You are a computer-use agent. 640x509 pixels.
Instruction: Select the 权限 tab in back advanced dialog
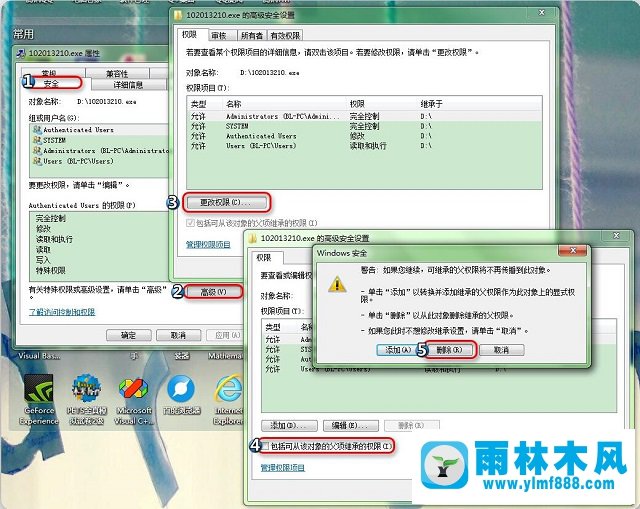[x=190, y=34]
